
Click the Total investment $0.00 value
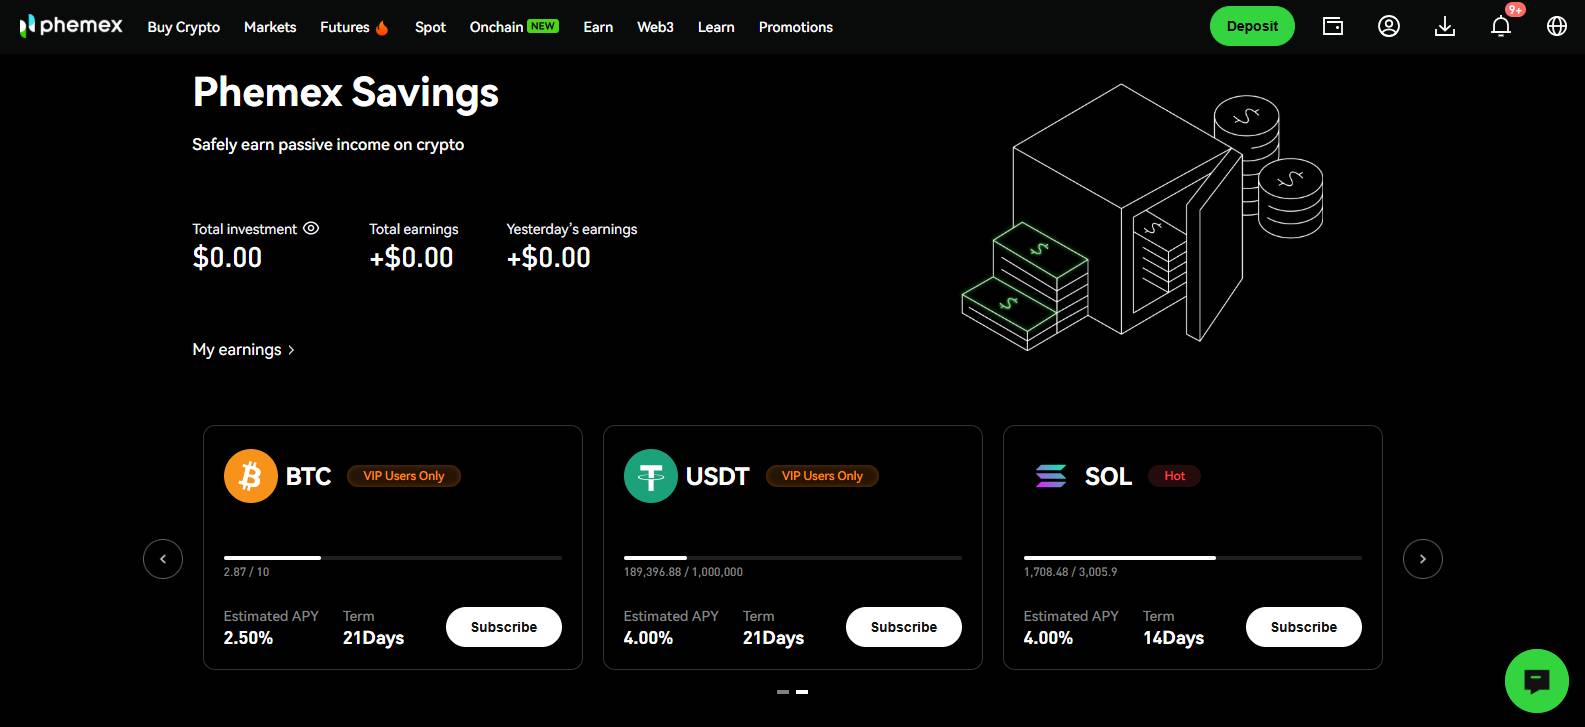tap(227, 258)
